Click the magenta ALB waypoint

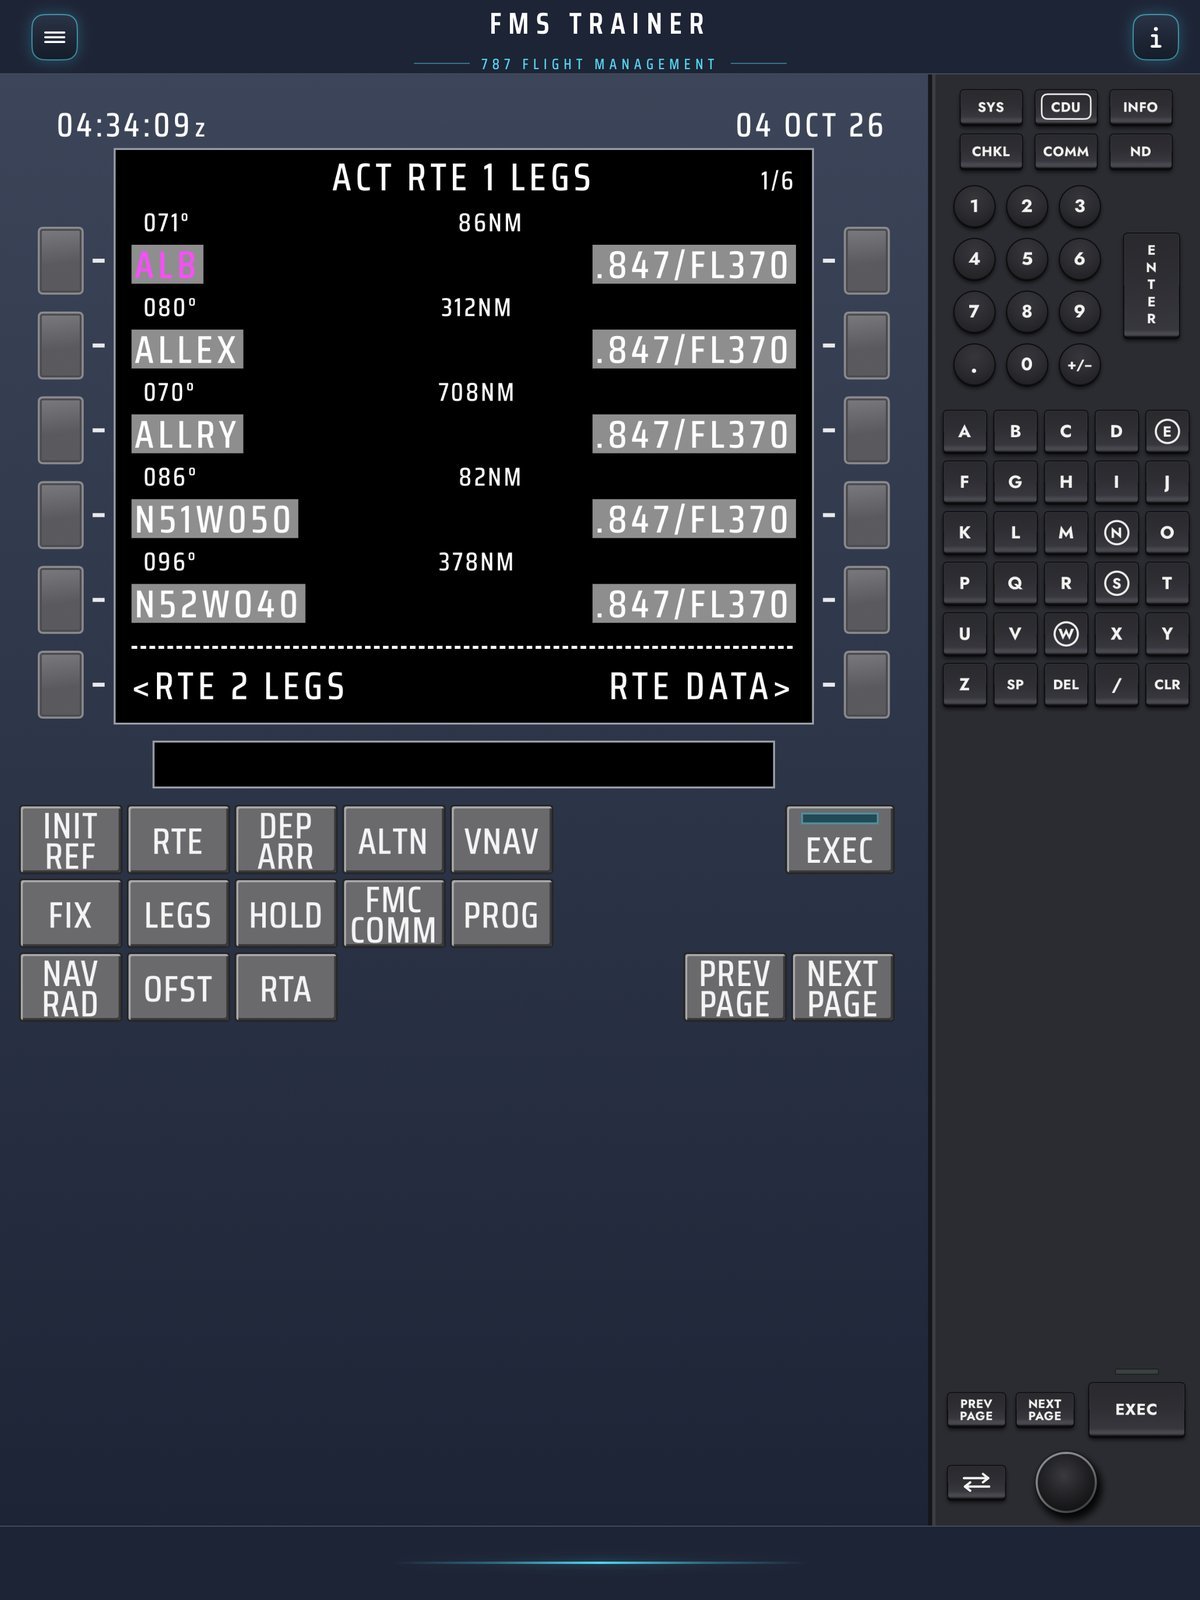[x=167, y=265]
